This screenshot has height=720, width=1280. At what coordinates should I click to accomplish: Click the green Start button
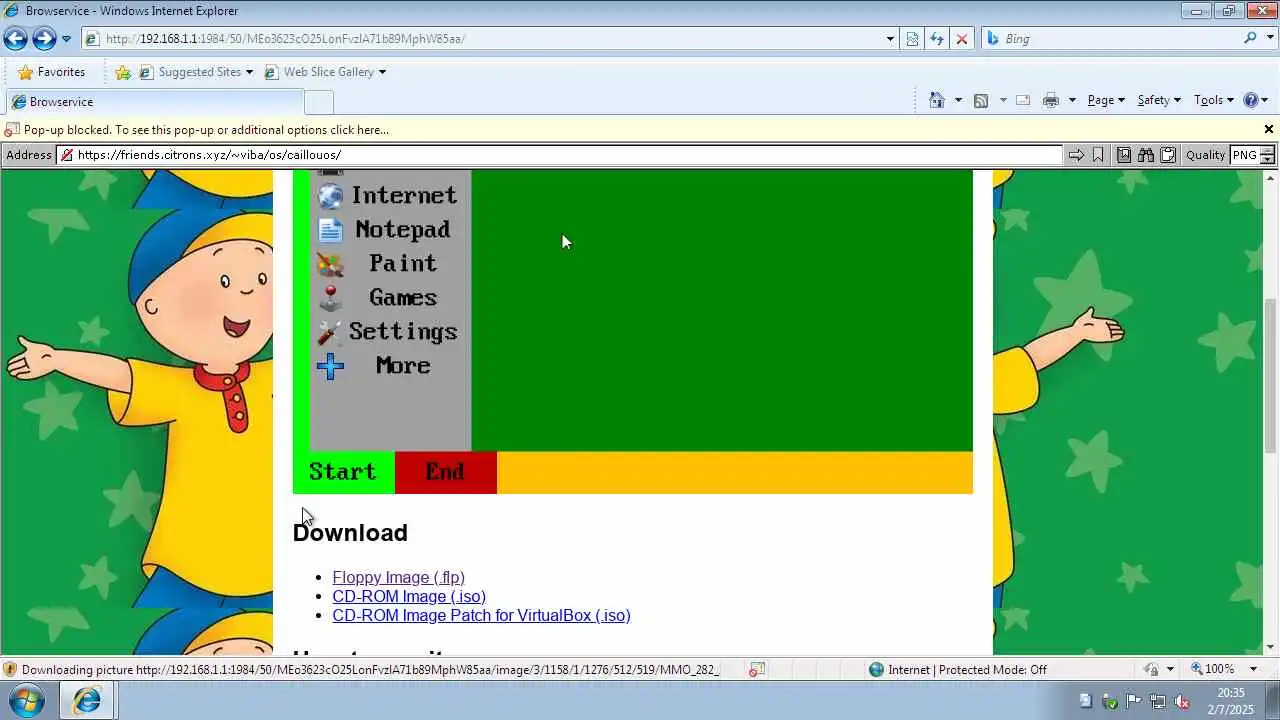343,472
